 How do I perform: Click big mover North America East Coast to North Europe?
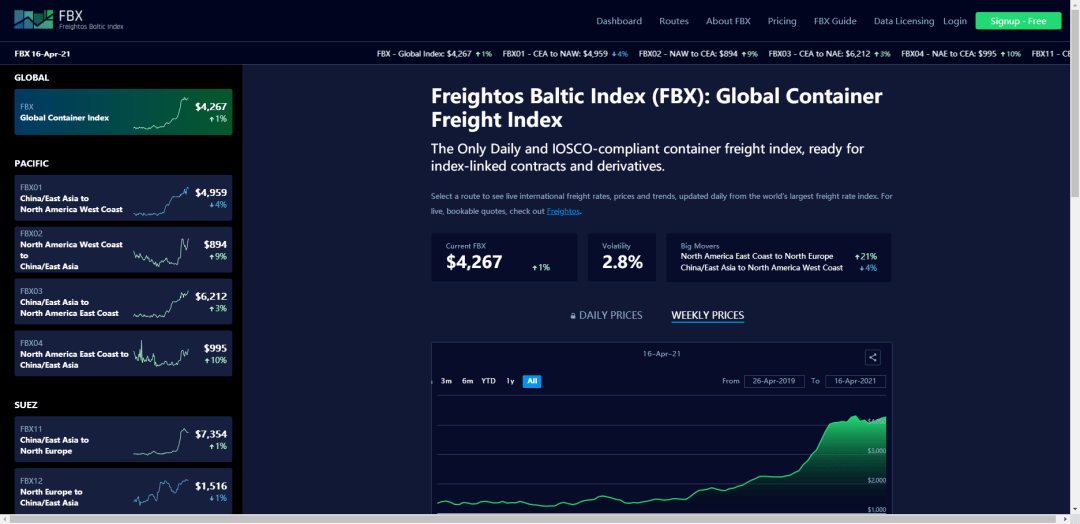756,256
